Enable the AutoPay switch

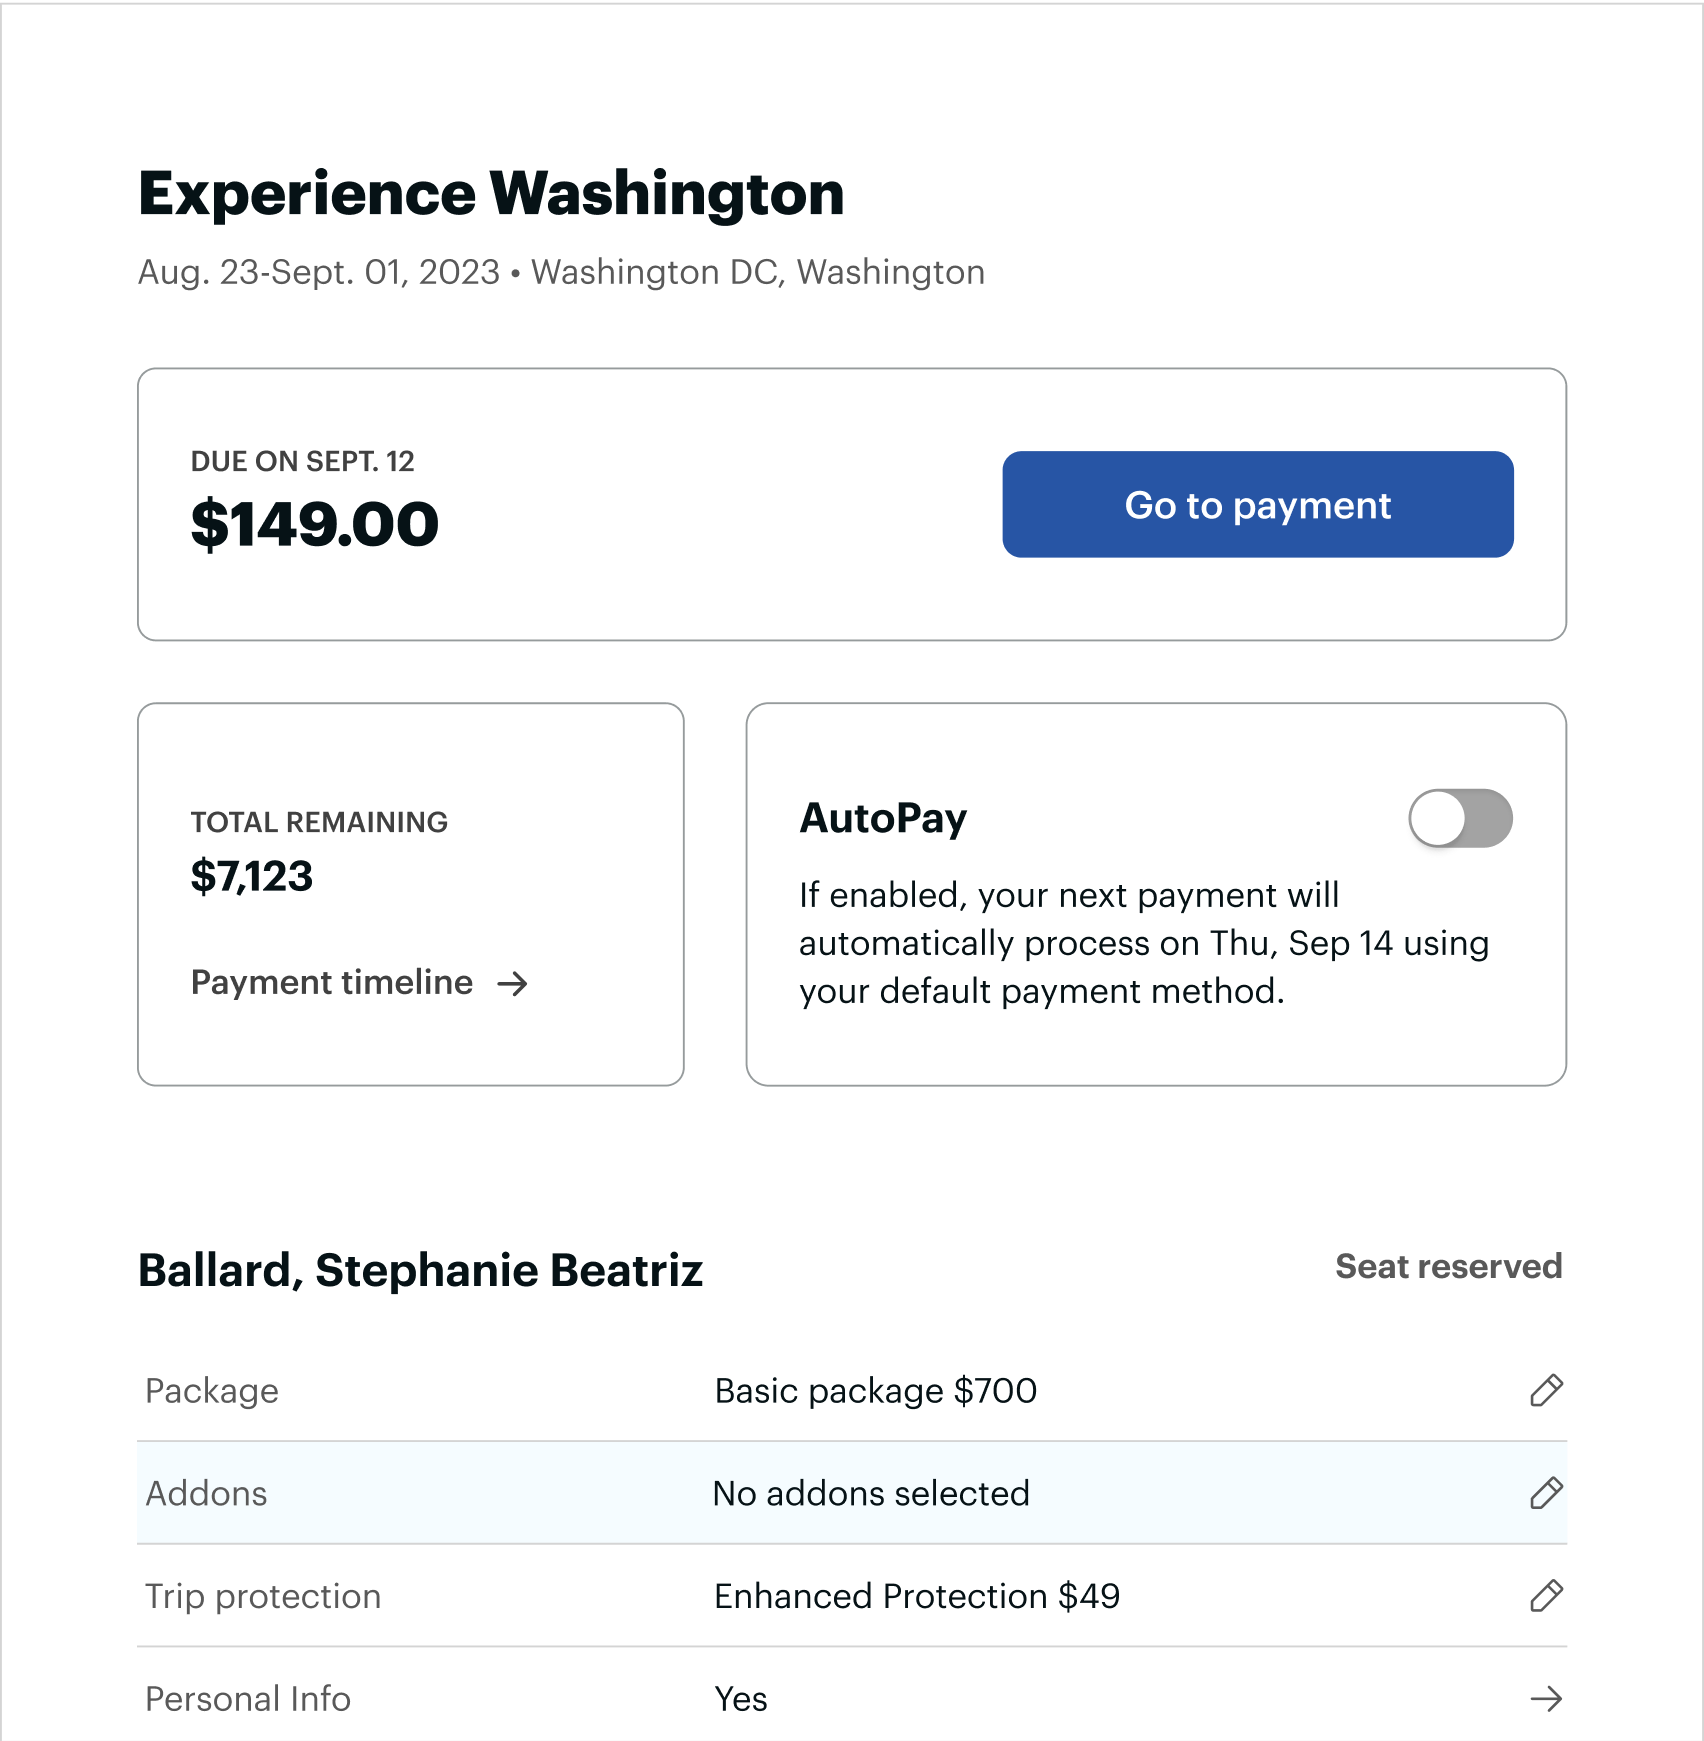1461,817
